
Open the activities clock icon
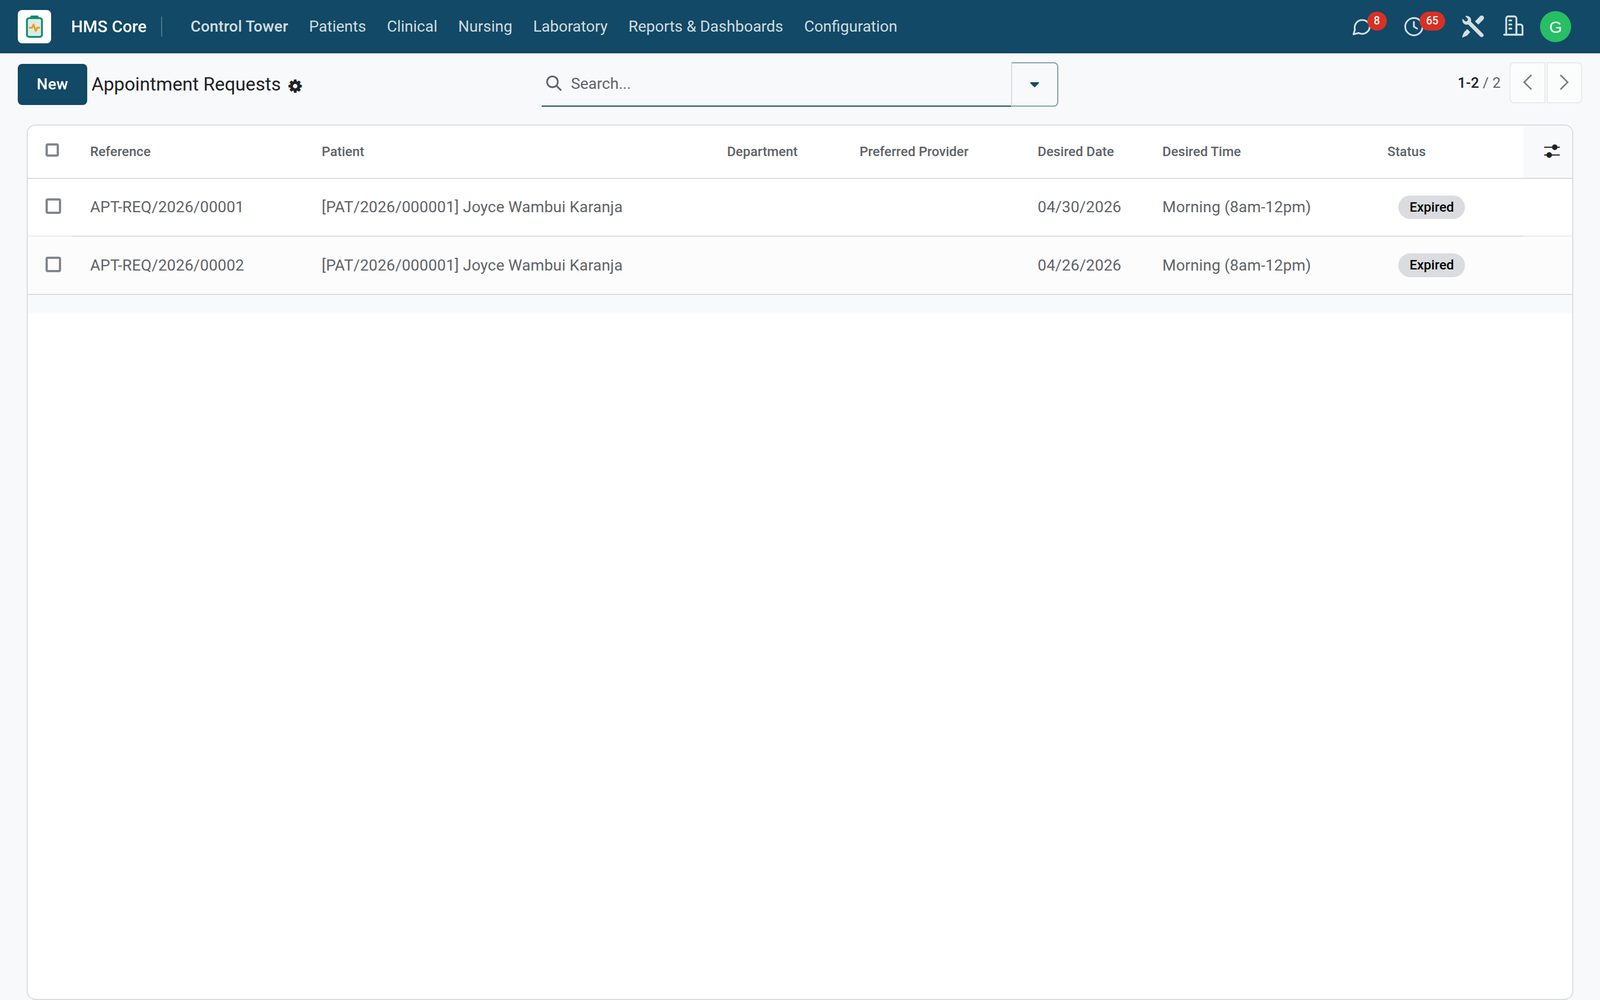[1413, 27]
